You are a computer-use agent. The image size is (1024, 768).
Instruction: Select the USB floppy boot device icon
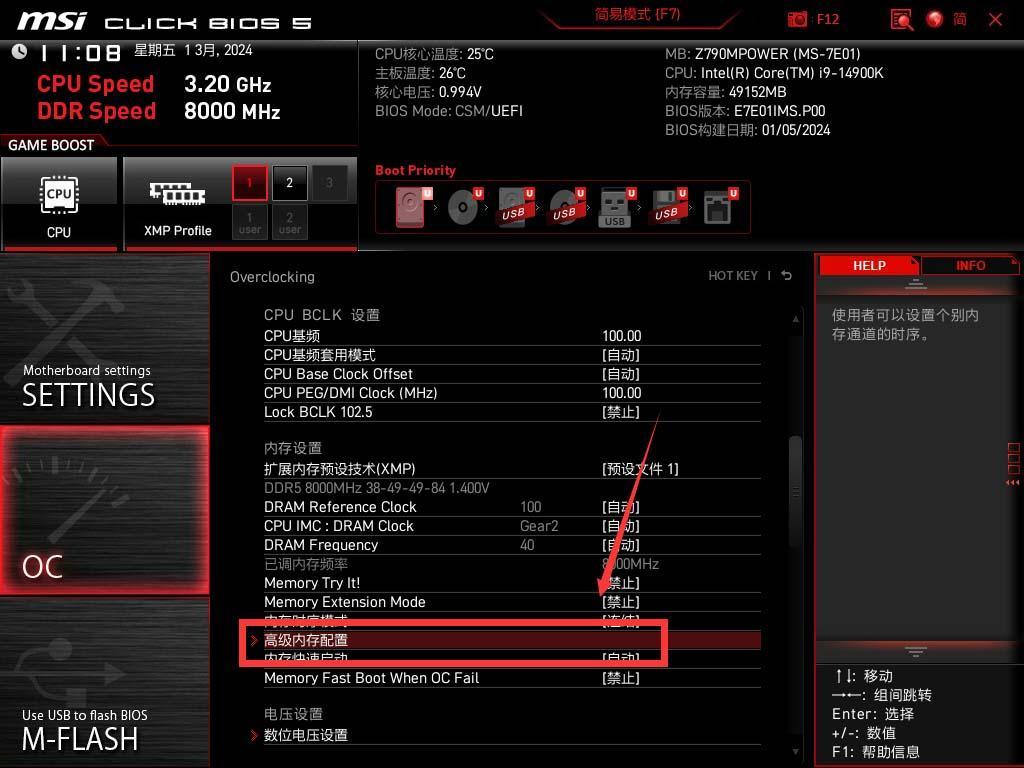click(x=667, y=207)
